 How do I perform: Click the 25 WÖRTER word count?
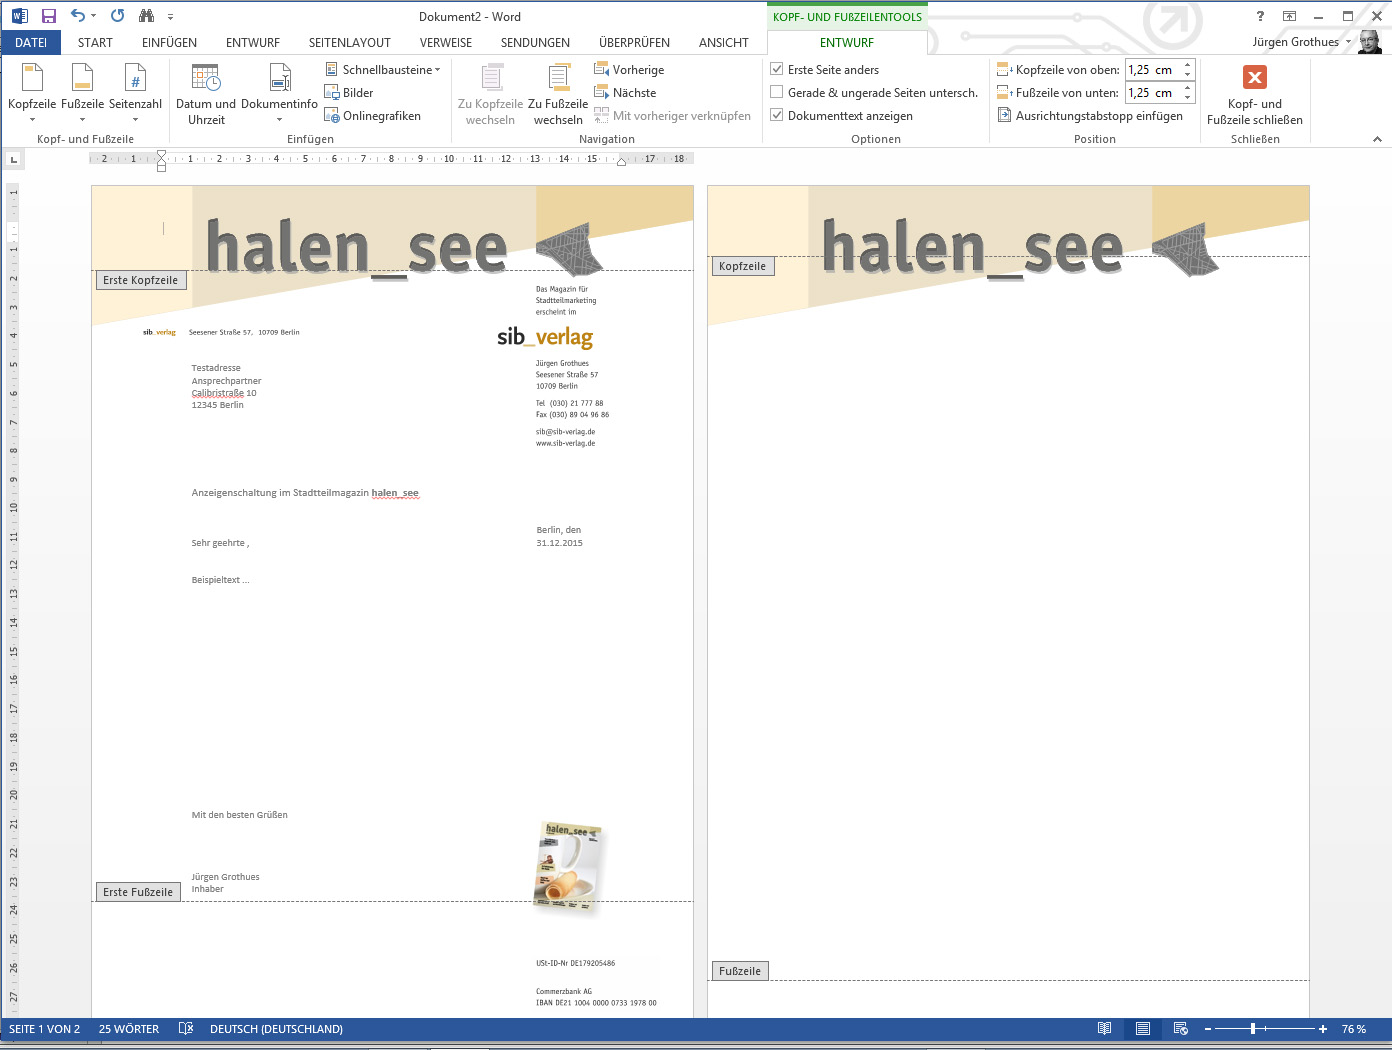(129, 1029)
